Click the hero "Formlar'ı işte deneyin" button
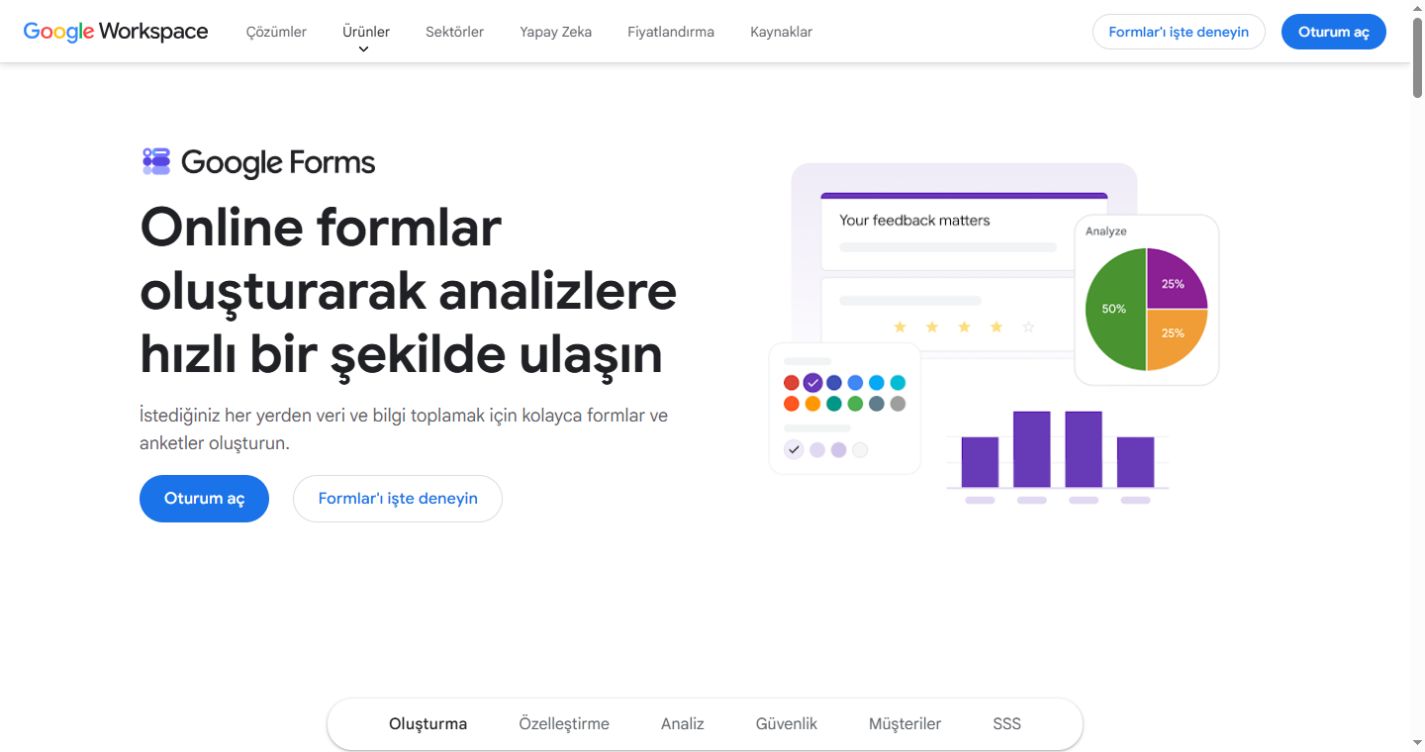The image size is (1425, 752). (x=397, y=498)
